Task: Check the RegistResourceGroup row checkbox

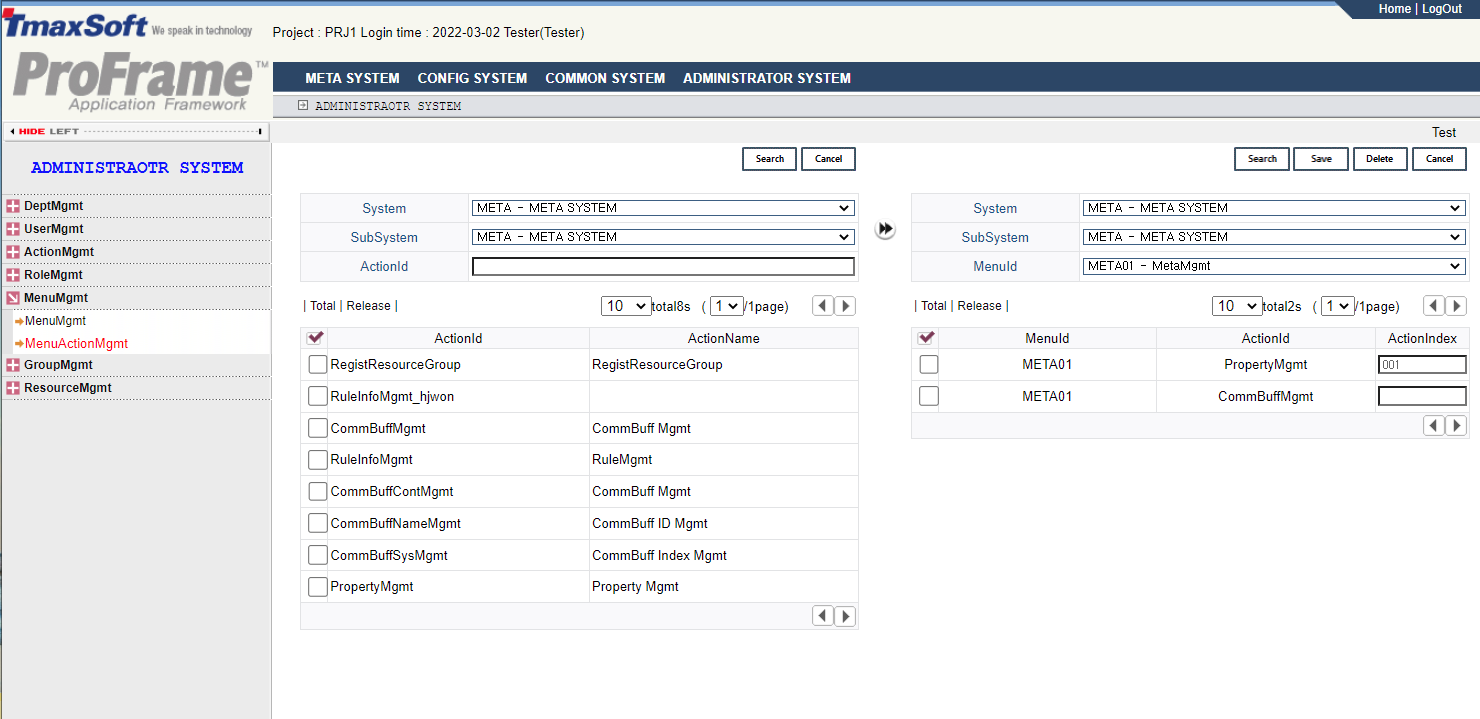Action: click(x=318, y=364)
